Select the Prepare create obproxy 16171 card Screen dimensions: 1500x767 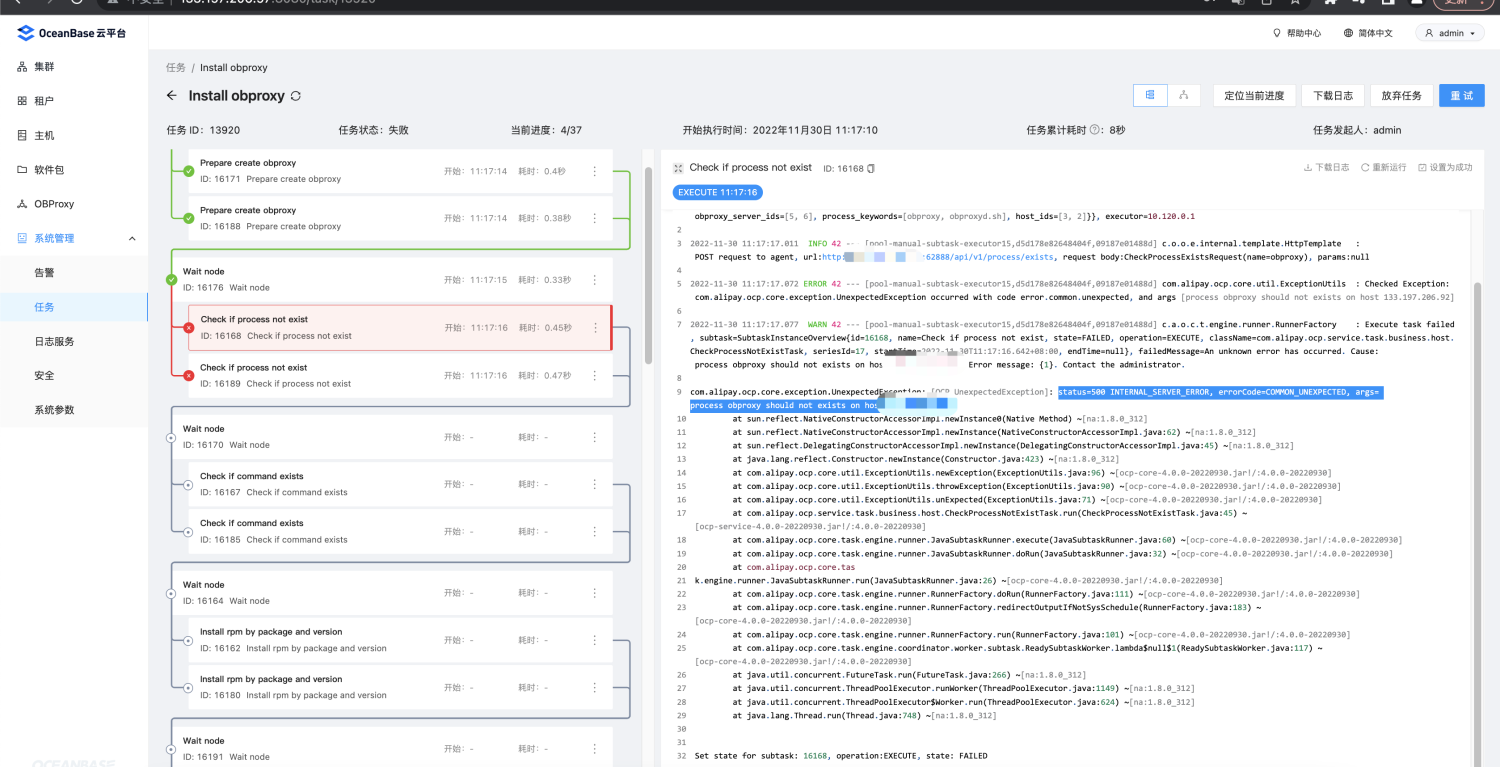click(x=400, y=171)
